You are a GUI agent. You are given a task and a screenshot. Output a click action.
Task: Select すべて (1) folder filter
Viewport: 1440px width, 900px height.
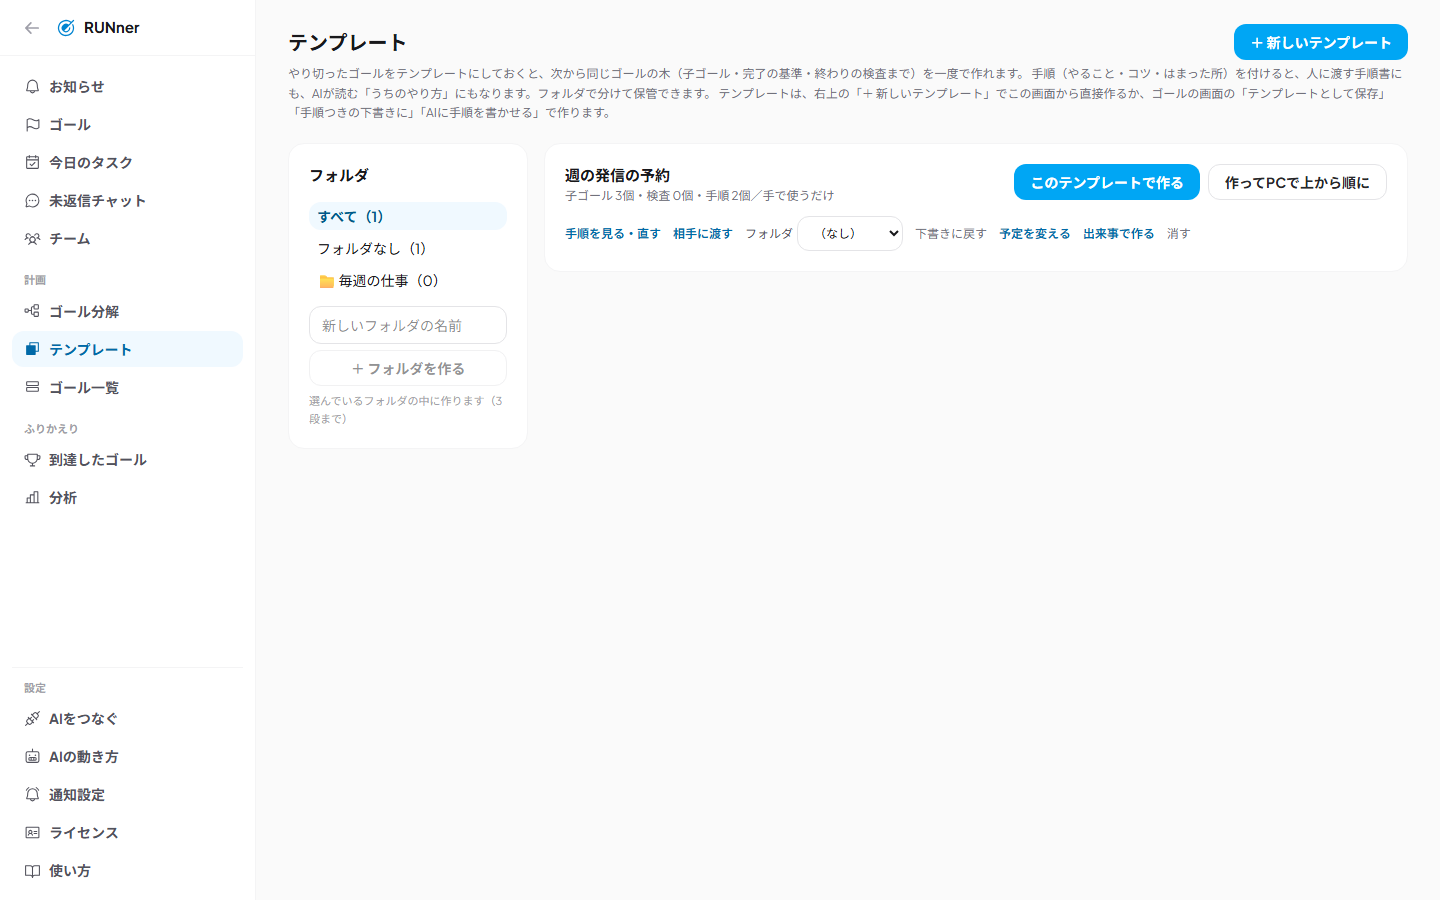click(408, 217)
